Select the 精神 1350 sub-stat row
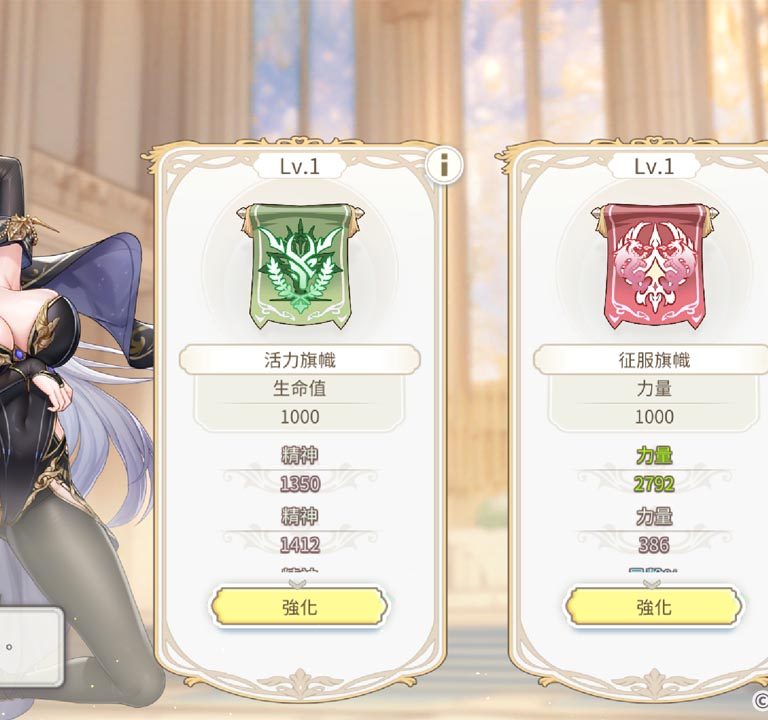This screenshot has width=768, height=720. [x=300, y=469]
